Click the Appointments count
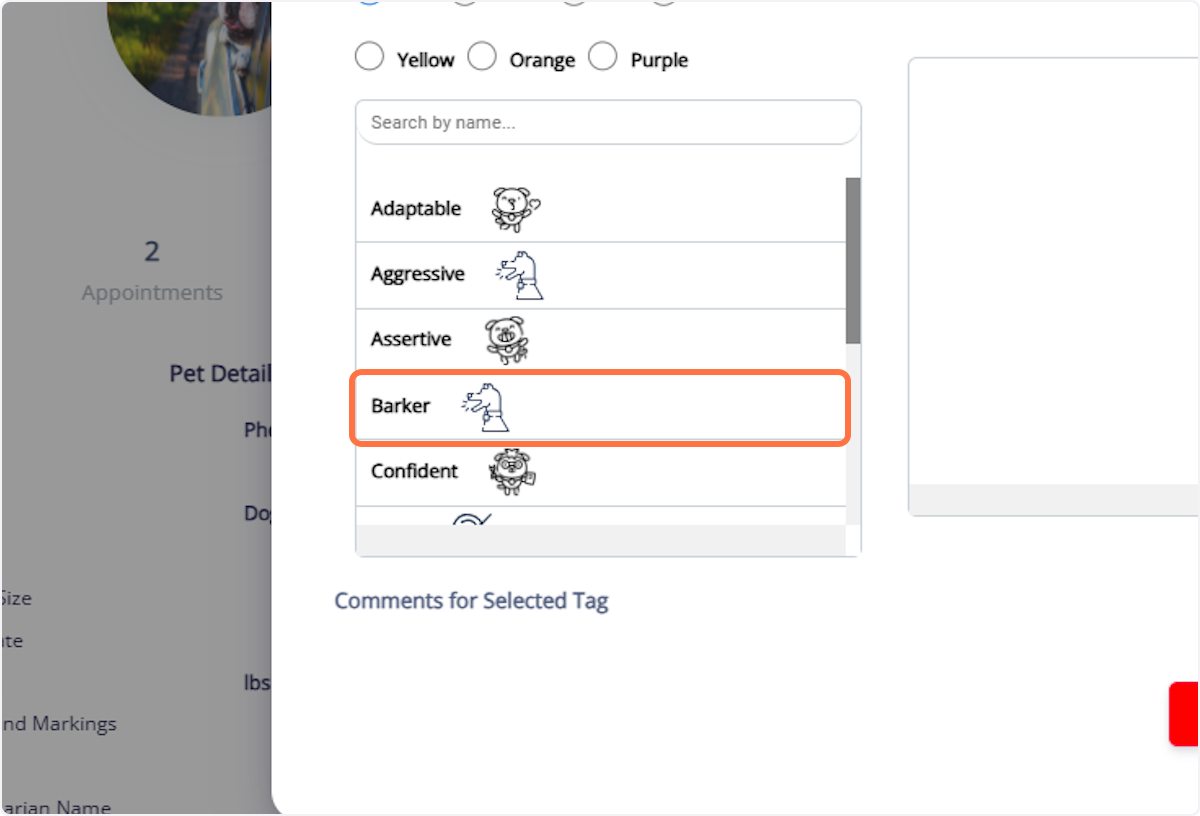 click(x=152, y=251)
